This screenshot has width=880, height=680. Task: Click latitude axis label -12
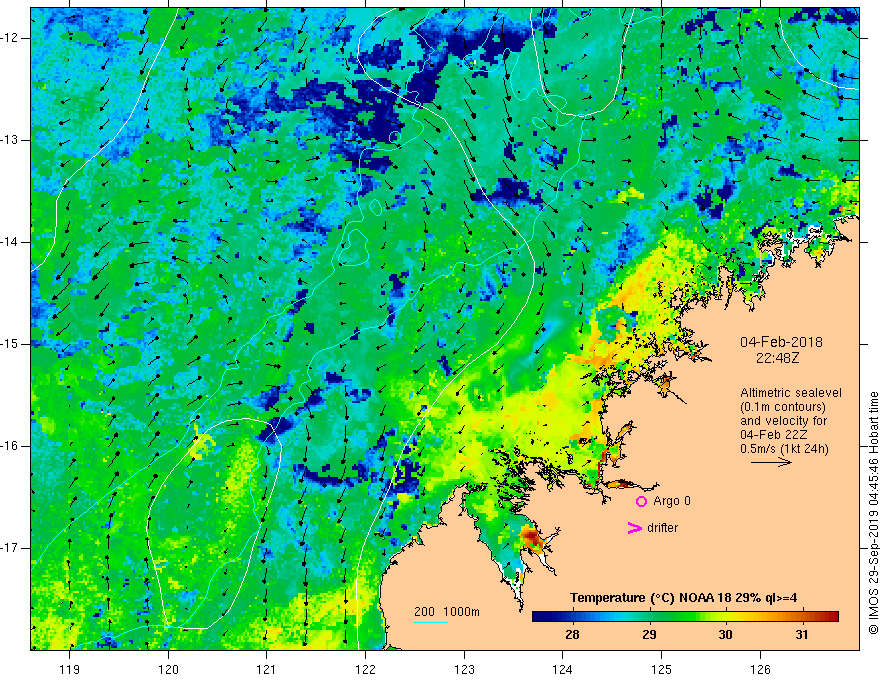click(10, 38)
